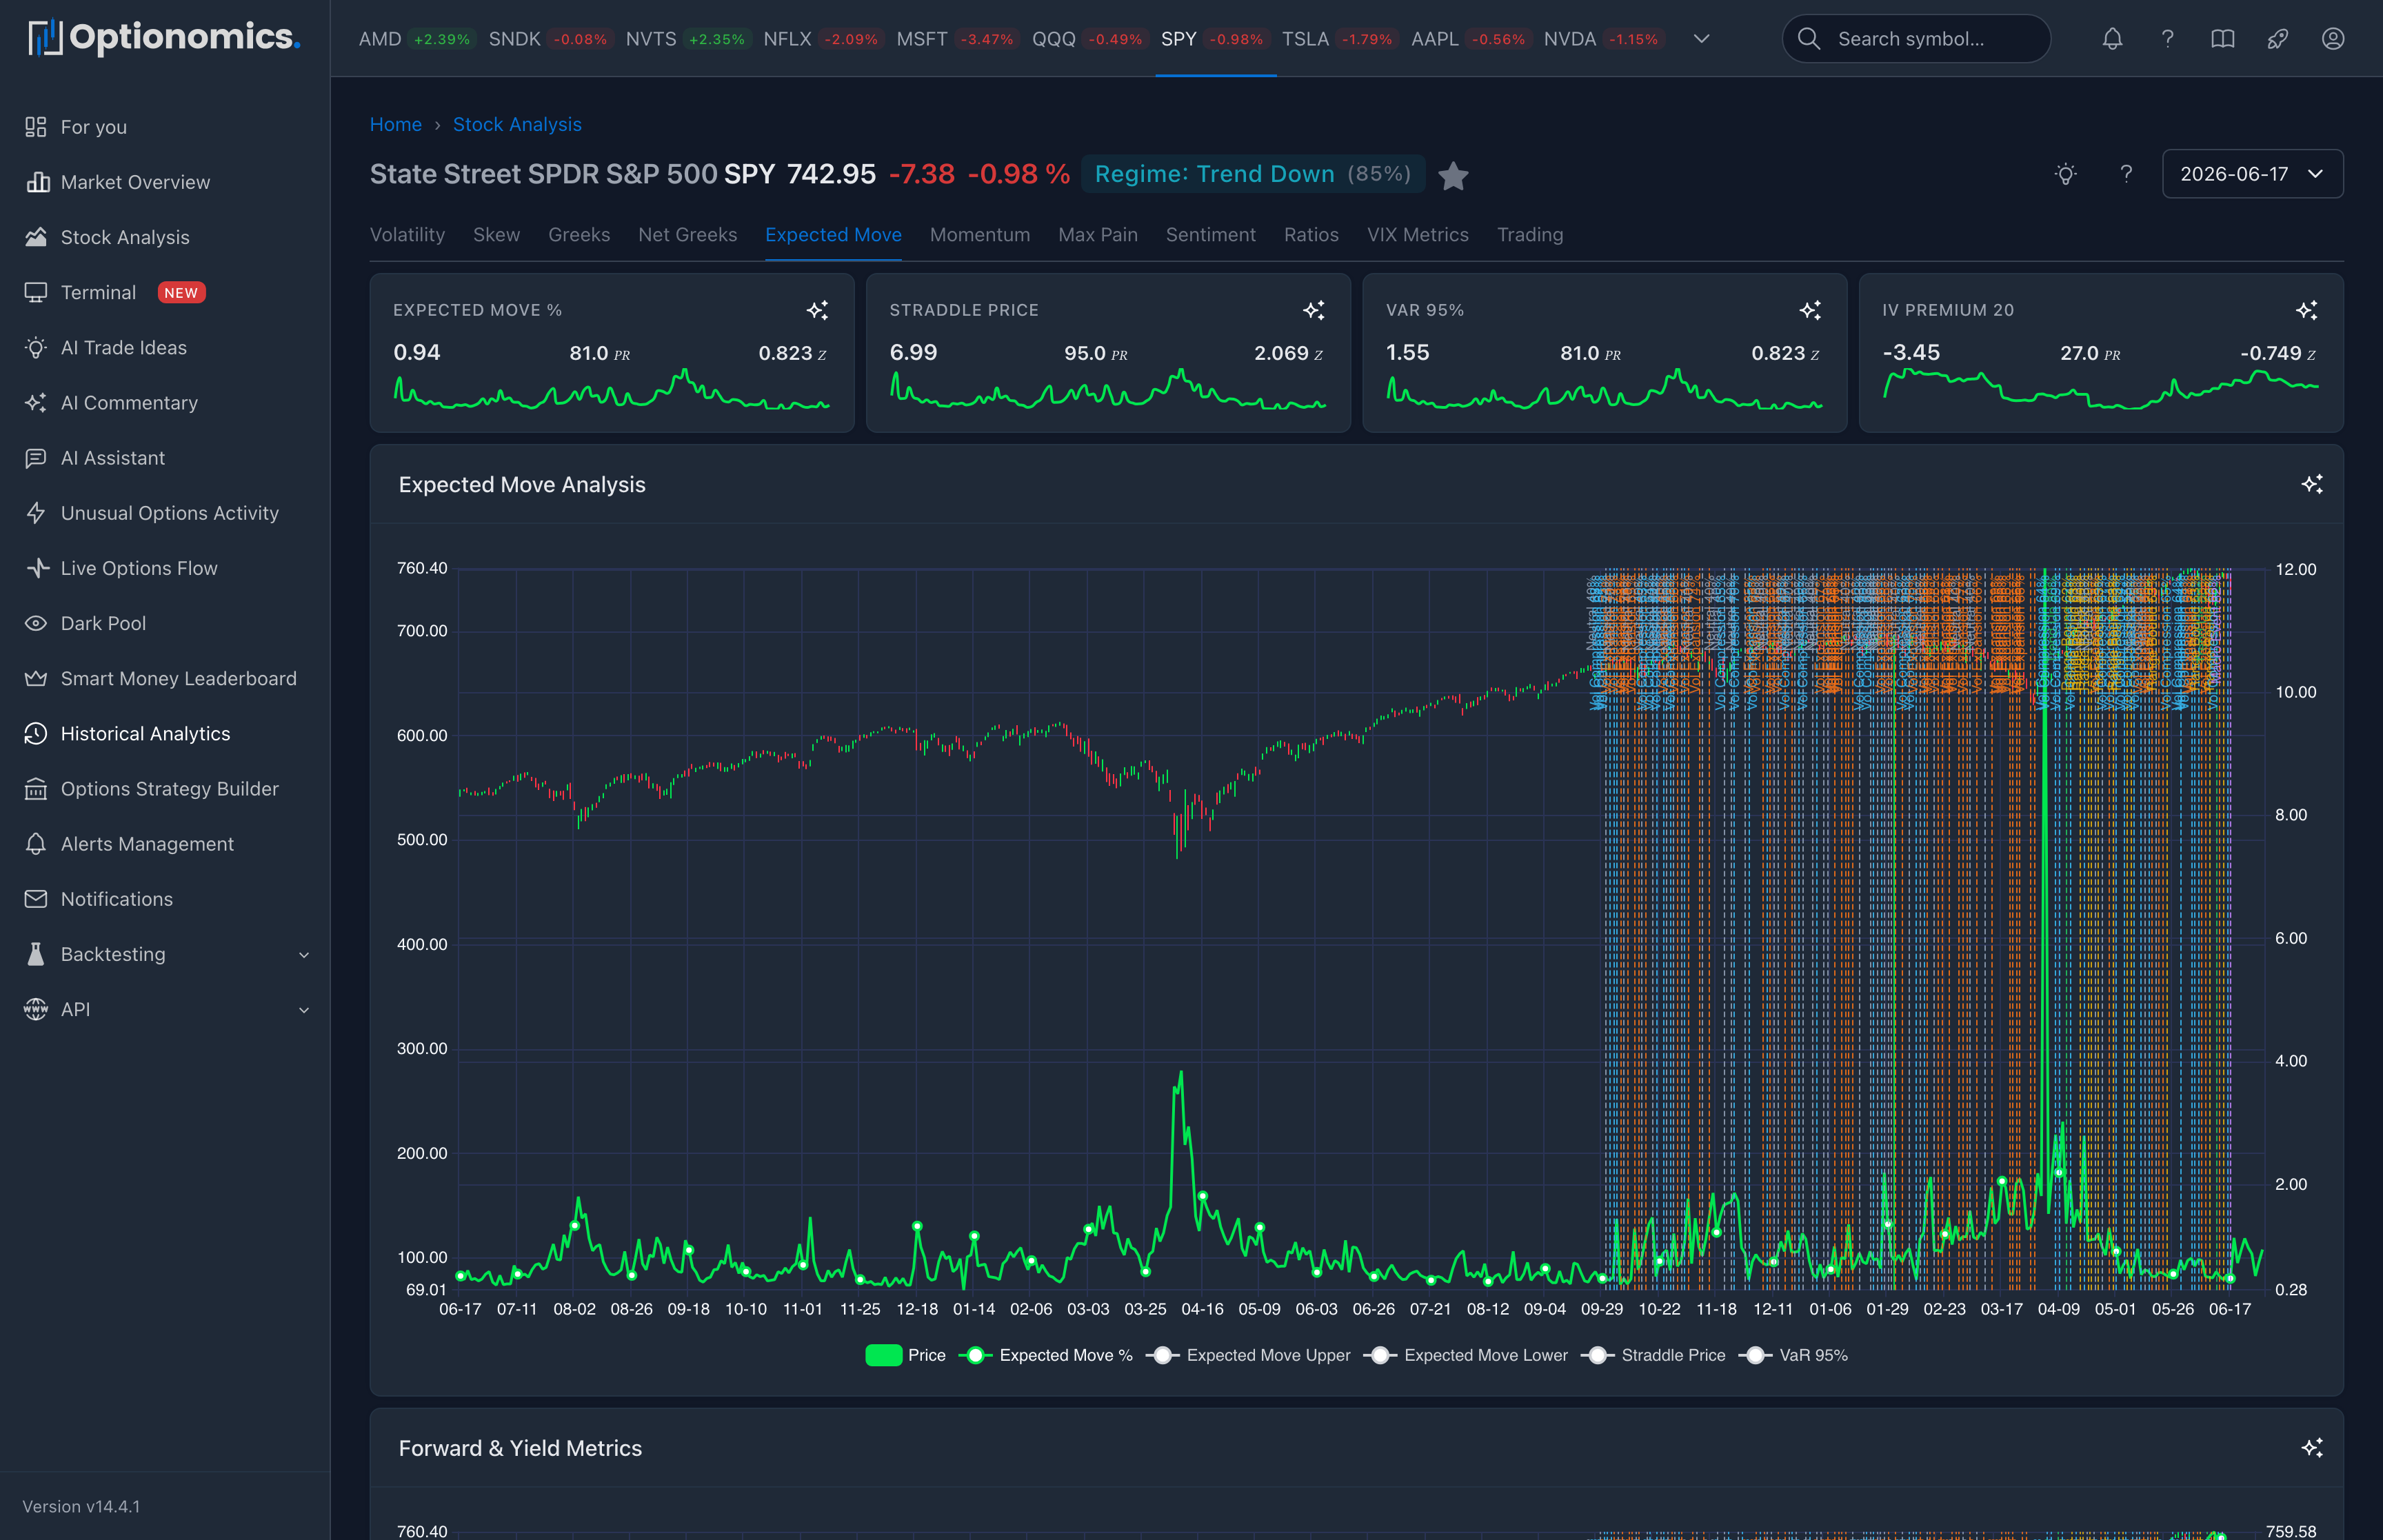Click the Optionomics logo
2383x1540 pixels.
pos(164,38)
